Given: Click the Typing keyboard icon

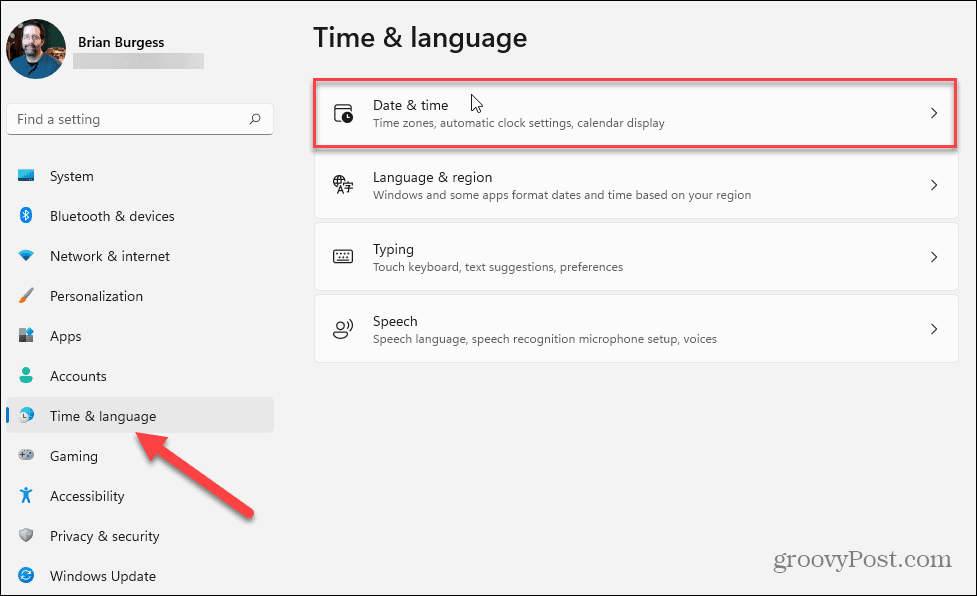Looking at the screenshot, I should (x=343, y=255).
